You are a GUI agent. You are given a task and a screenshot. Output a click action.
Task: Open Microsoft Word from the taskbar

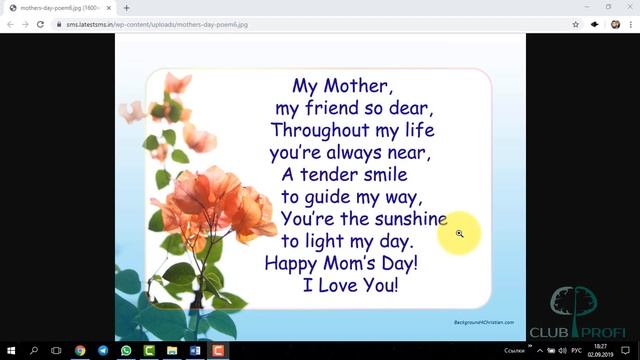(x=195, y=351)
